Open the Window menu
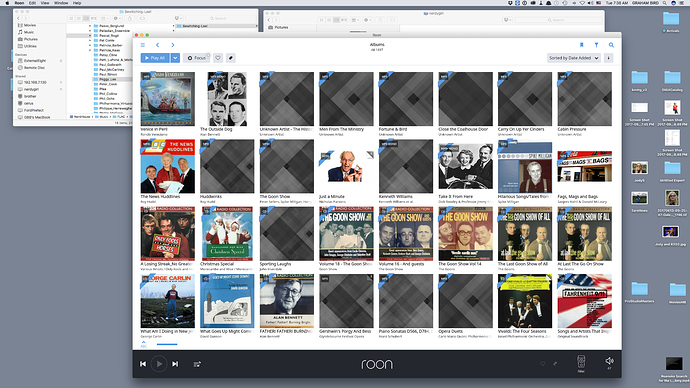The image size is (690, 388). [61, 3]
